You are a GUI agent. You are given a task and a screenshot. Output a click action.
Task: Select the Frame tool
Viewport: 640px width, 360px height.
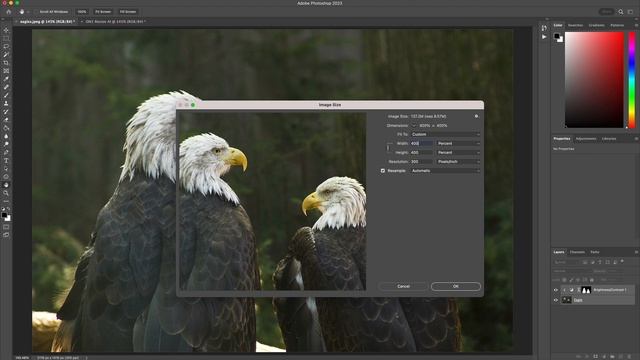click(x=6, y=71)
